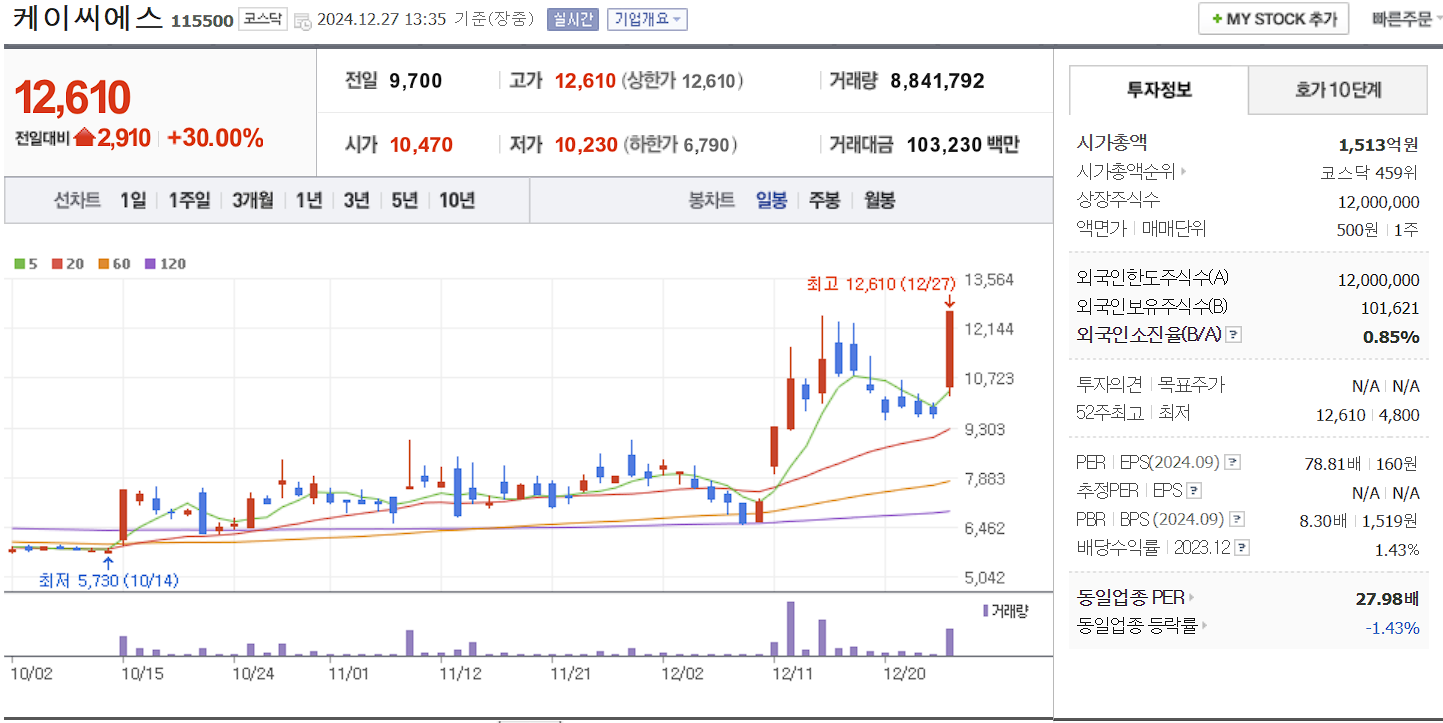Click the 코스닥 market badge next to 115500
1443x723 pixels.
[x=261, y=20]
